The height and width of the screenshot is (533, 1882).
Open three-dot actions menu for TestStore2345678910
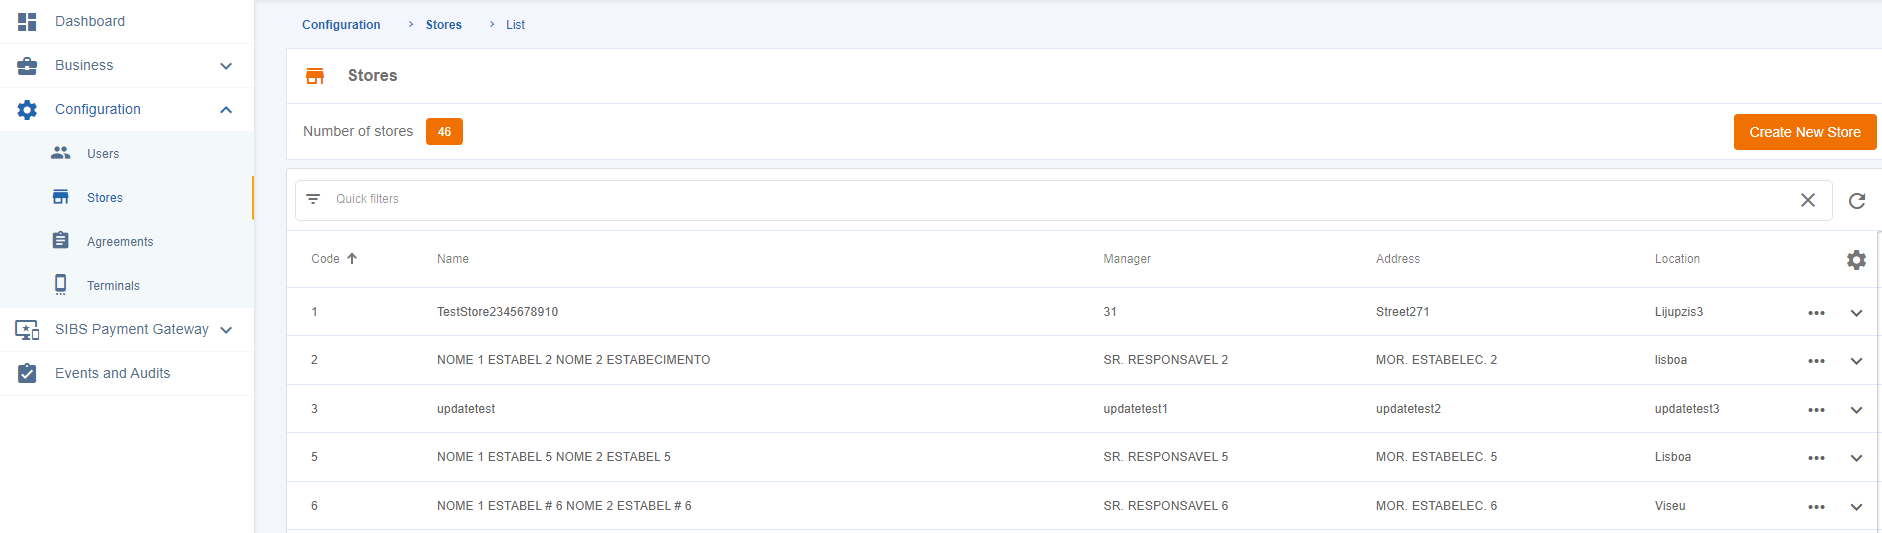point(1816,313)
